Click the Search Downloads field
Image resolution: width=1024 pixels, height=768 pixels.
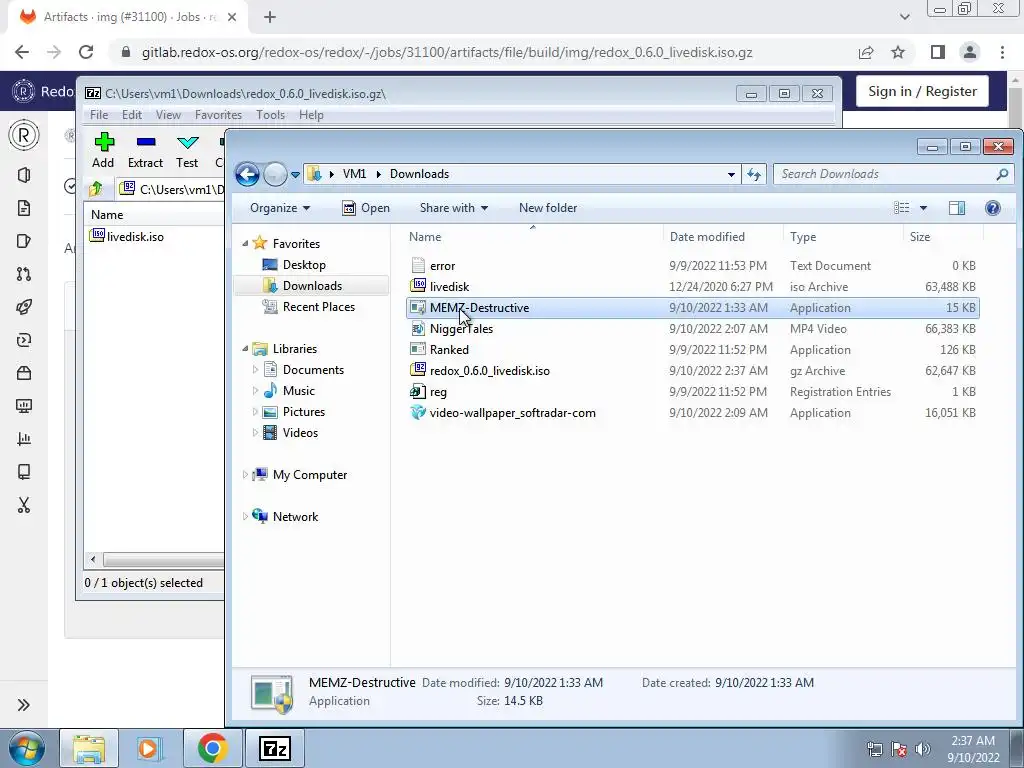(888, 174)
